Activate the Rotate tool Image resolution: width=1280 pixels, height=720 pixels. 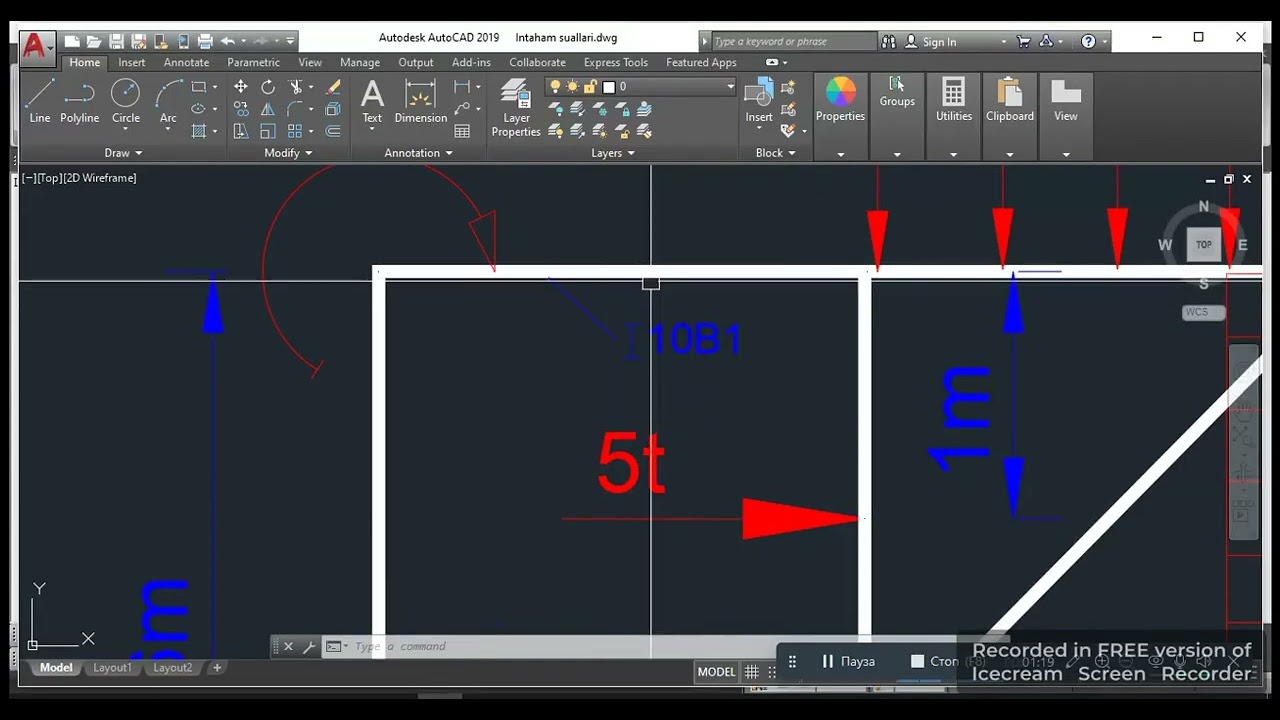point(268,87)
